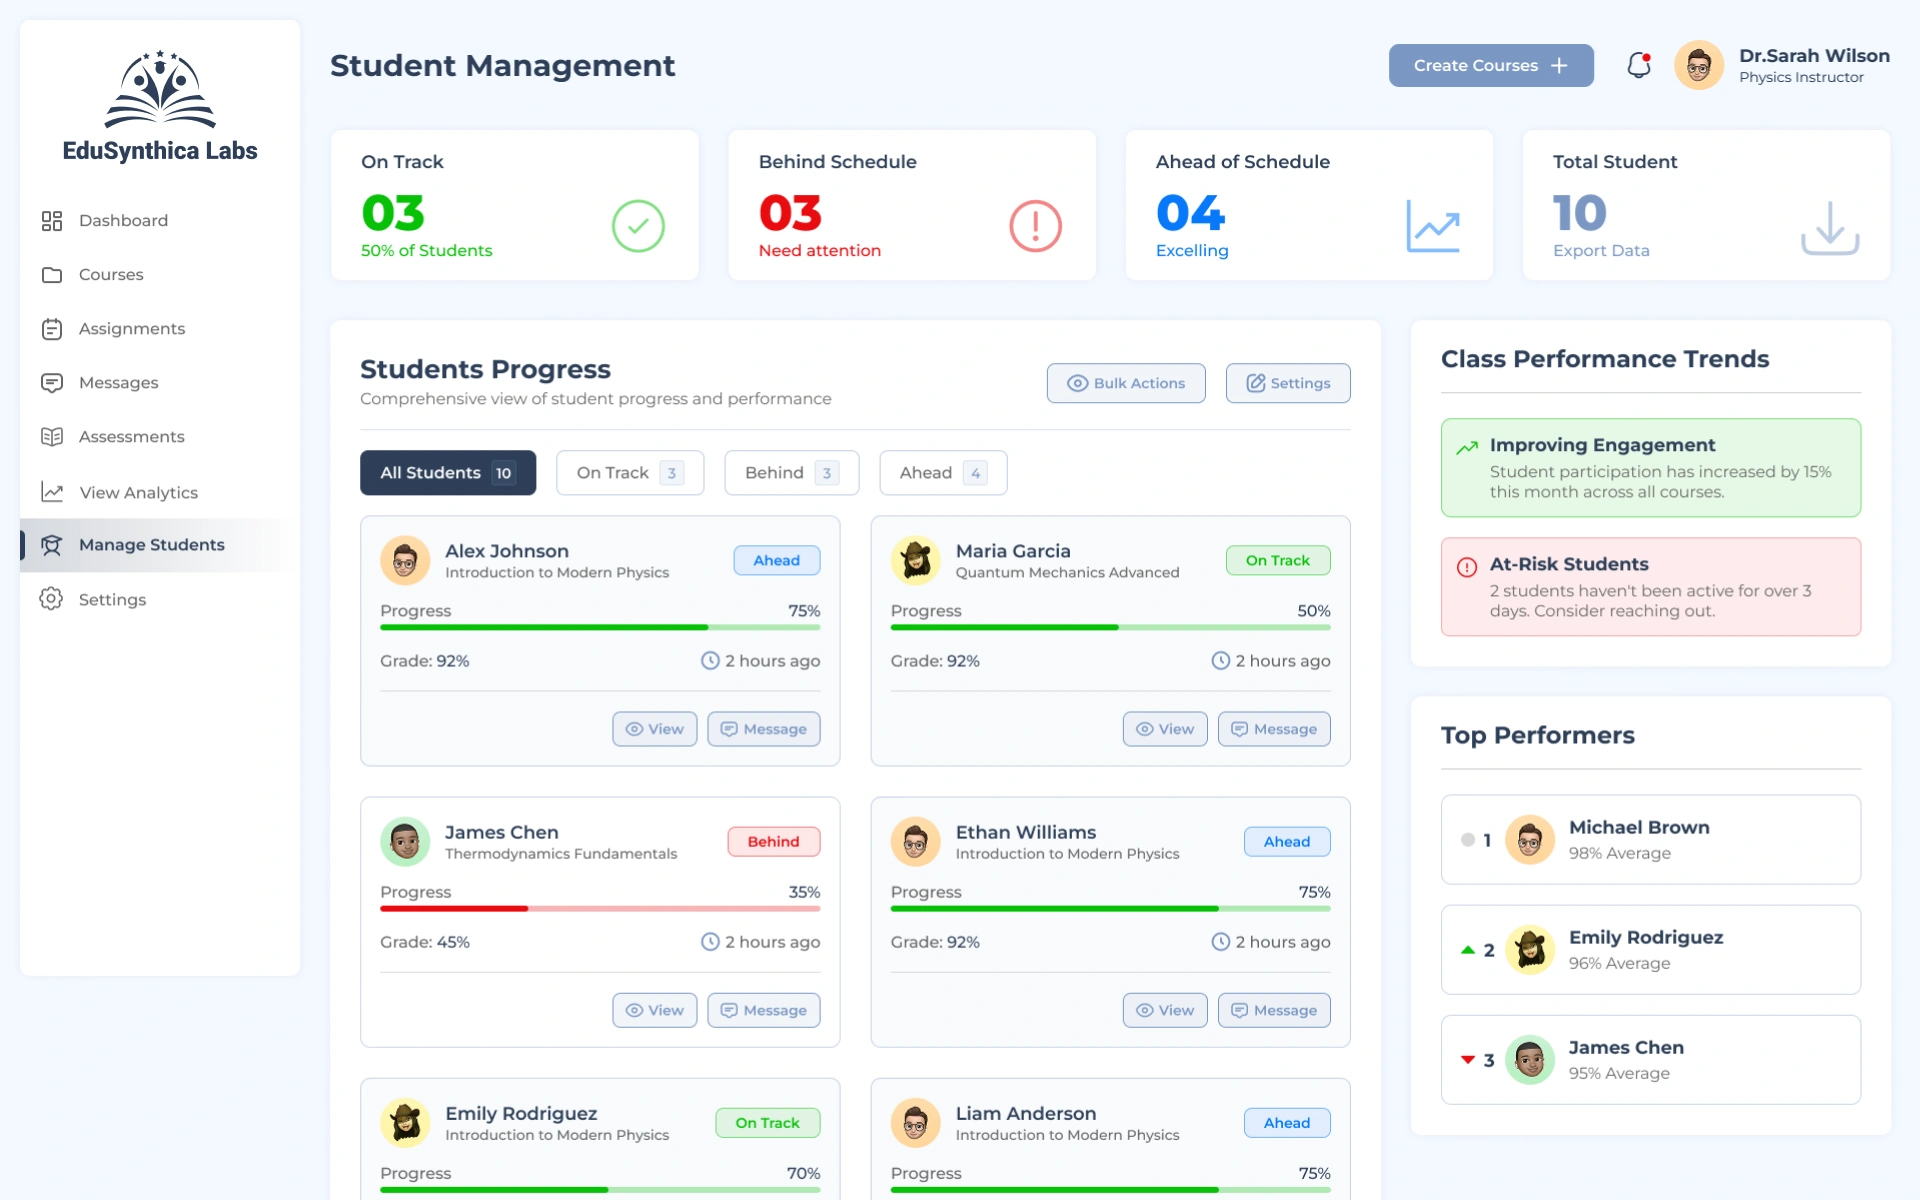
Task: Click the notification bell icon
Action: click(x=1638, y=65)
